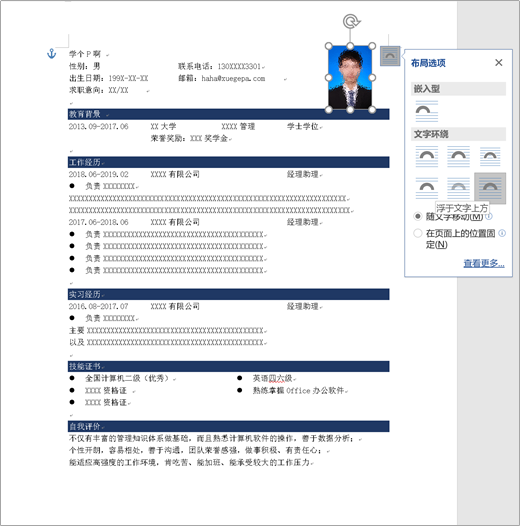520x526 pixels.
Task: Click the date 2017.06-2018.06
Action: click(98, 222)
